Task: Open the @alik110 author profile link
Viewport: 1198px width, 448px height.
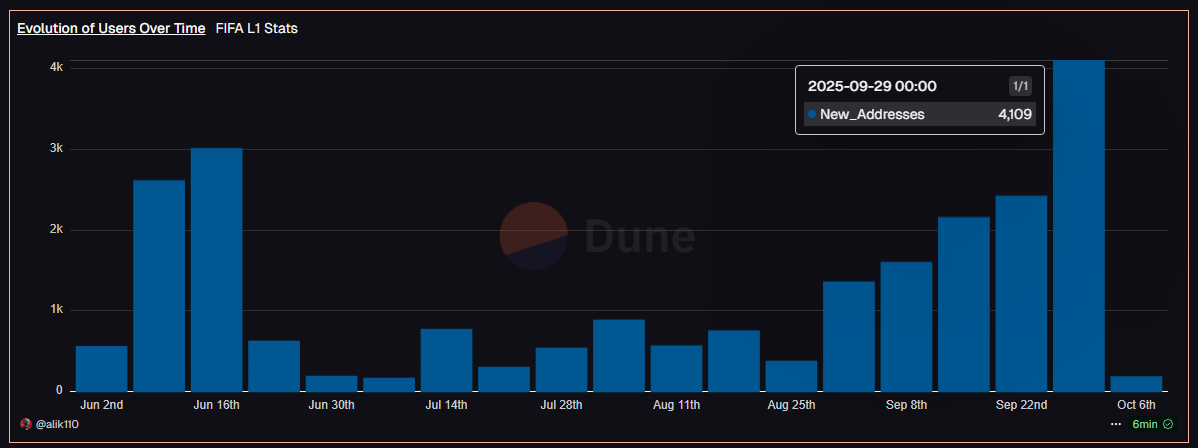Action: (x=57, y=424)
